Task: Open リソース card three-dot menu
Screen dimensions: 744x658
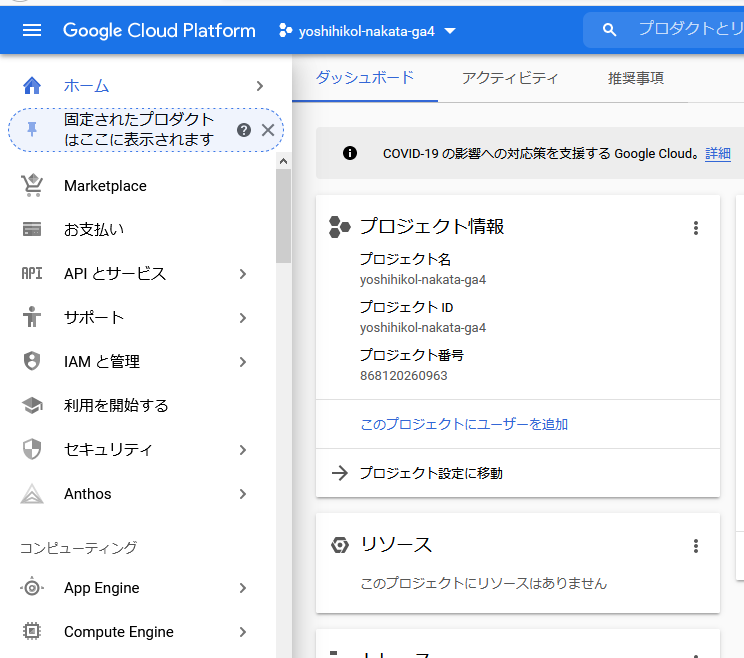Action: point(696,546)
